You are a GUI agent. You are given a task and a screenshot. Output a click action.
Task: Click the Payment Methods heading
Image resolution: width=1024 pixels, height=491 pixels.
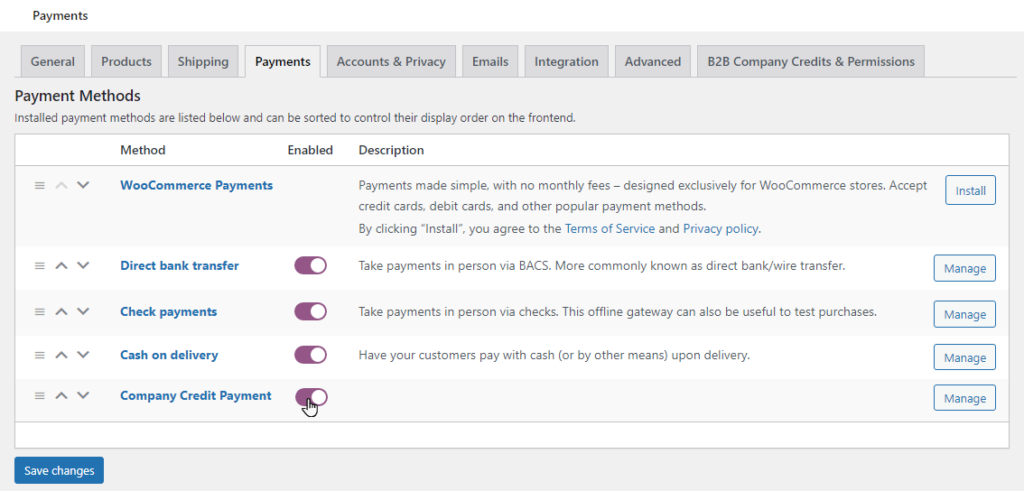pos(78,96)
